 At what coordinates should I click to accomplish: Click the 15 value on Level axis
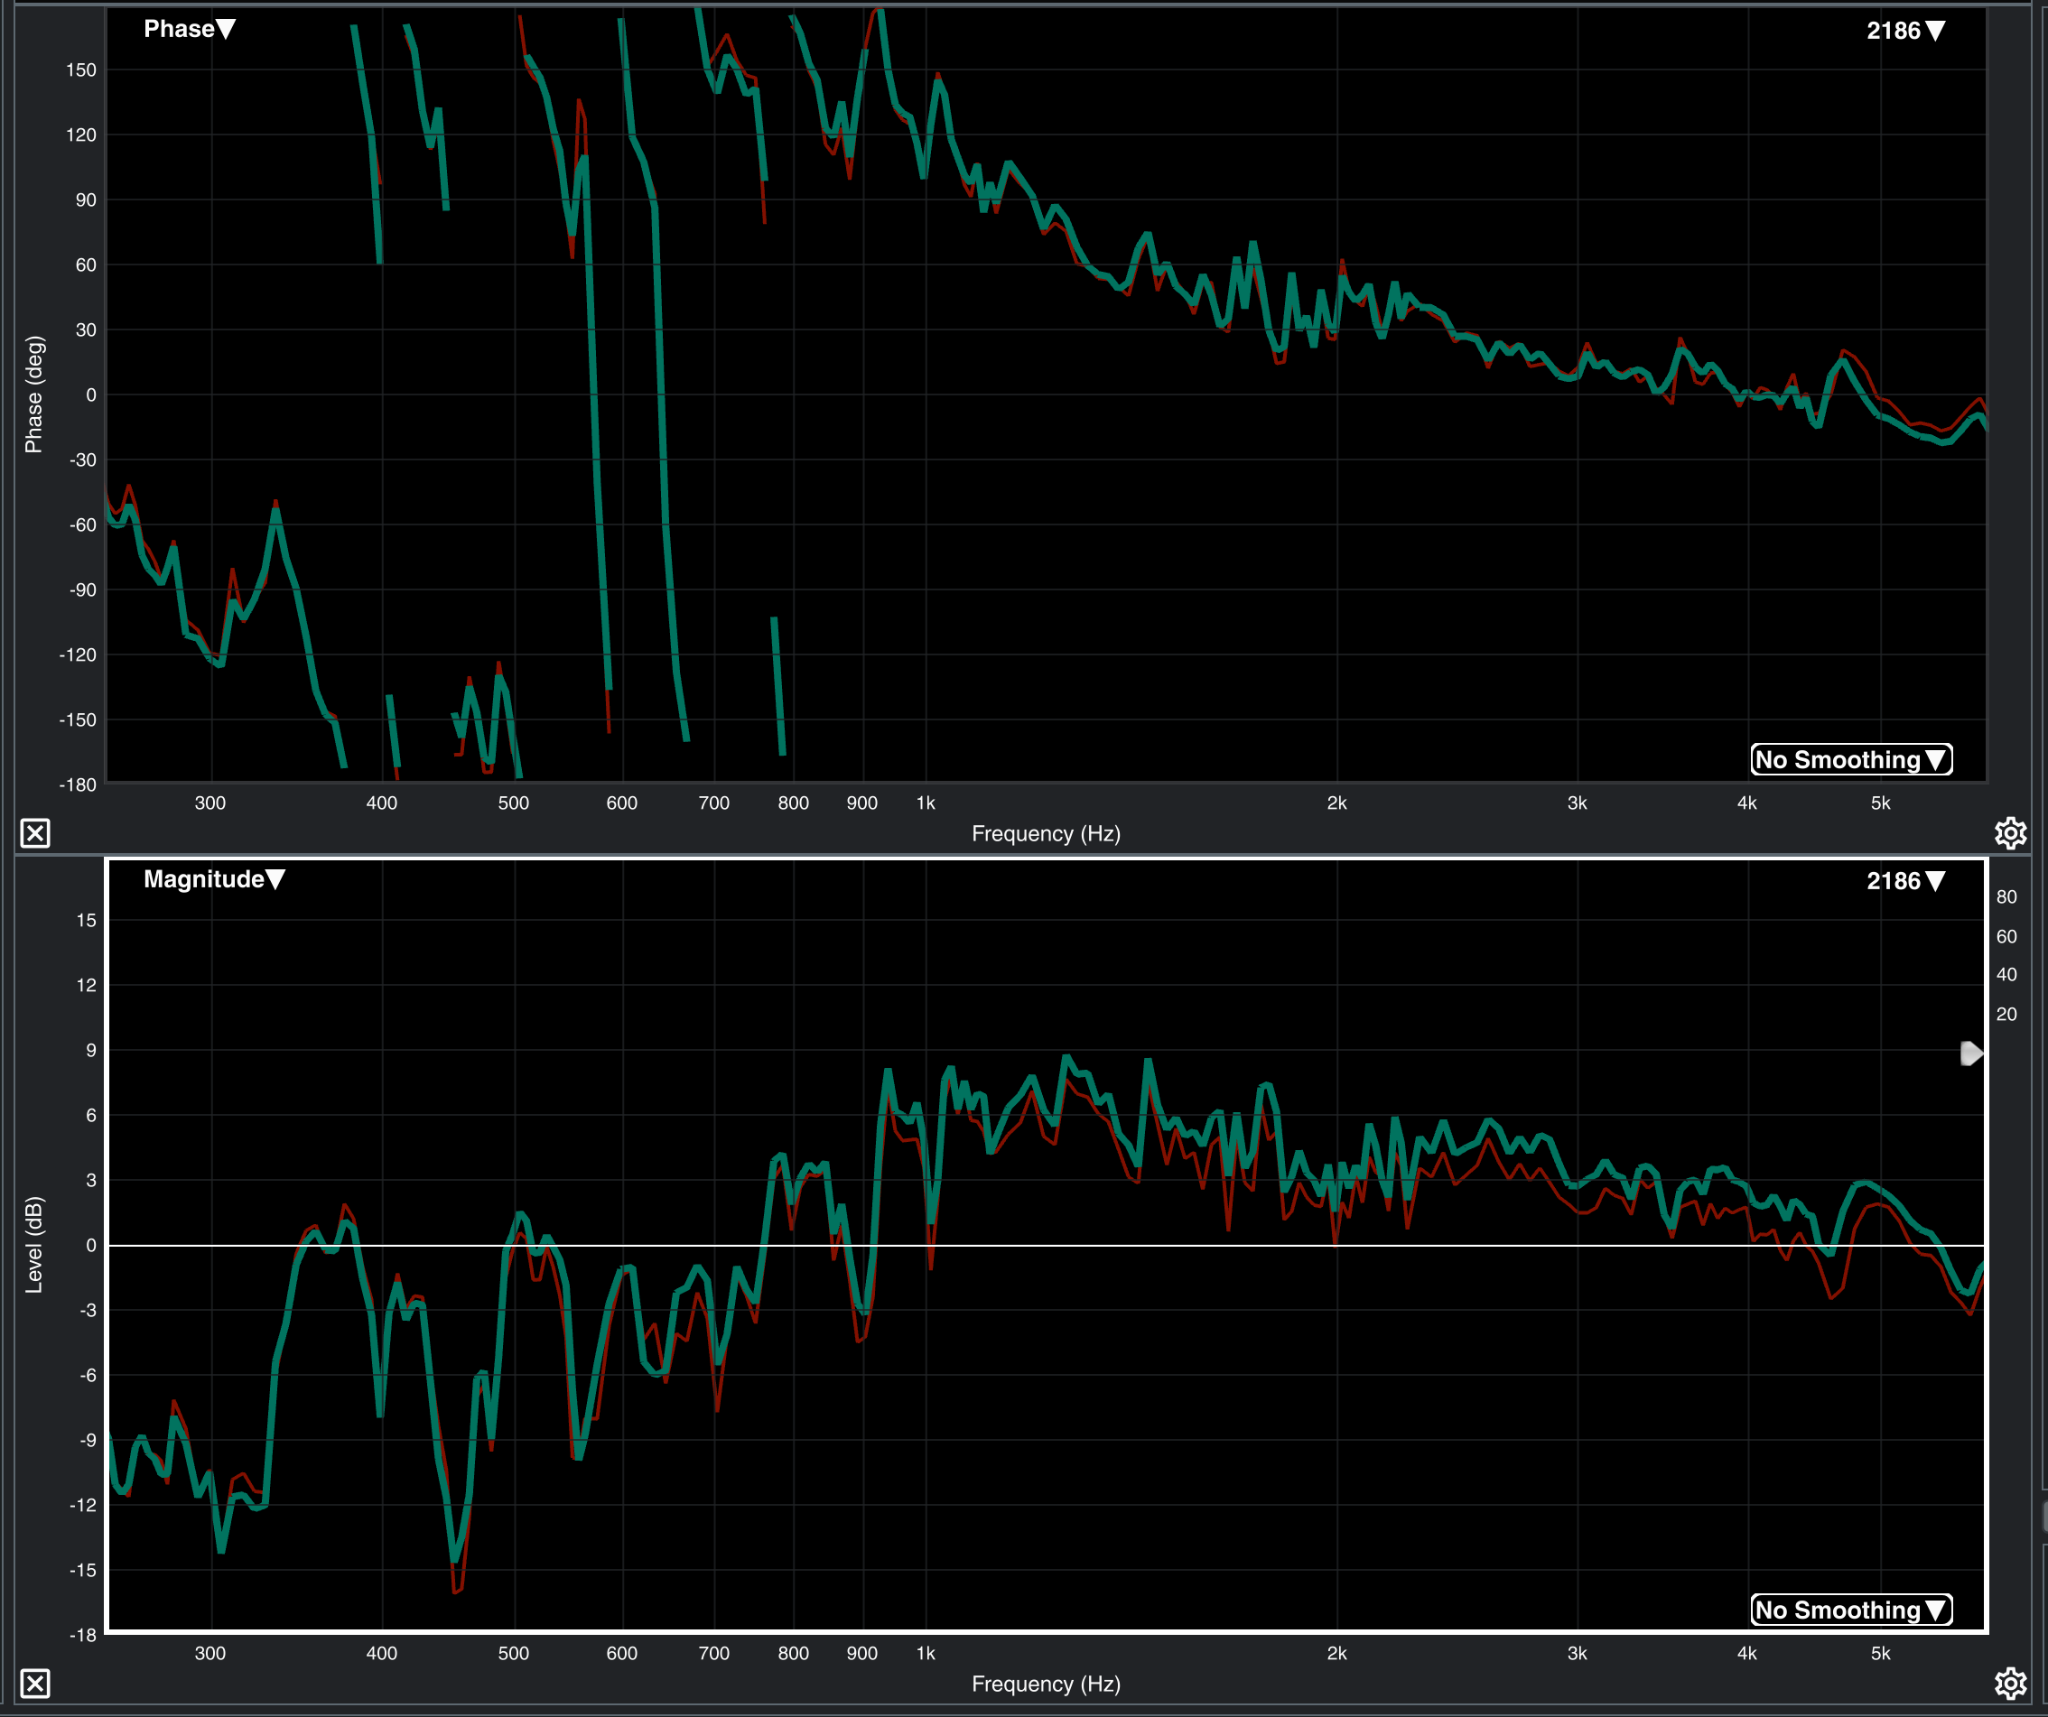pos(87,920)
